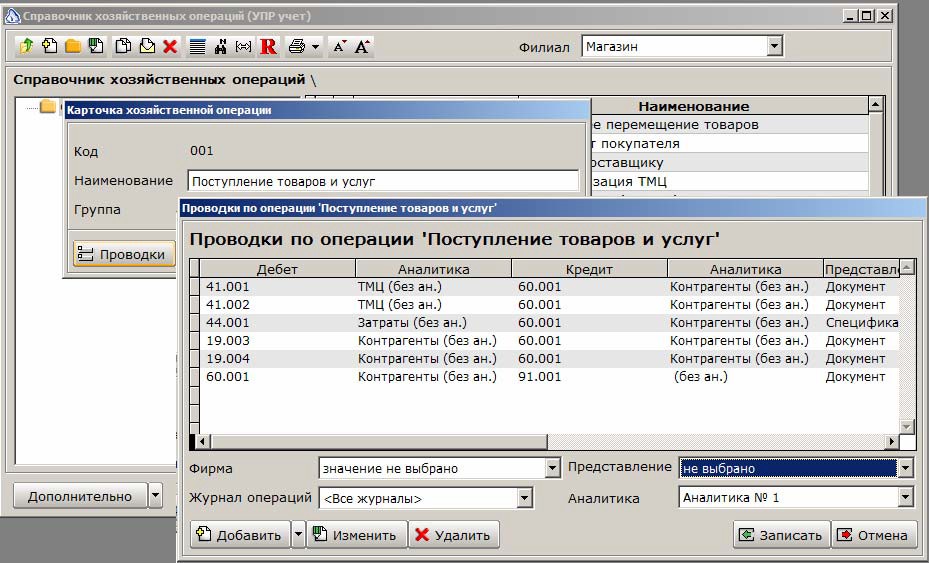Click the Наименование input field in card
This screenshot has width=929, height=563.
[383, 181]
